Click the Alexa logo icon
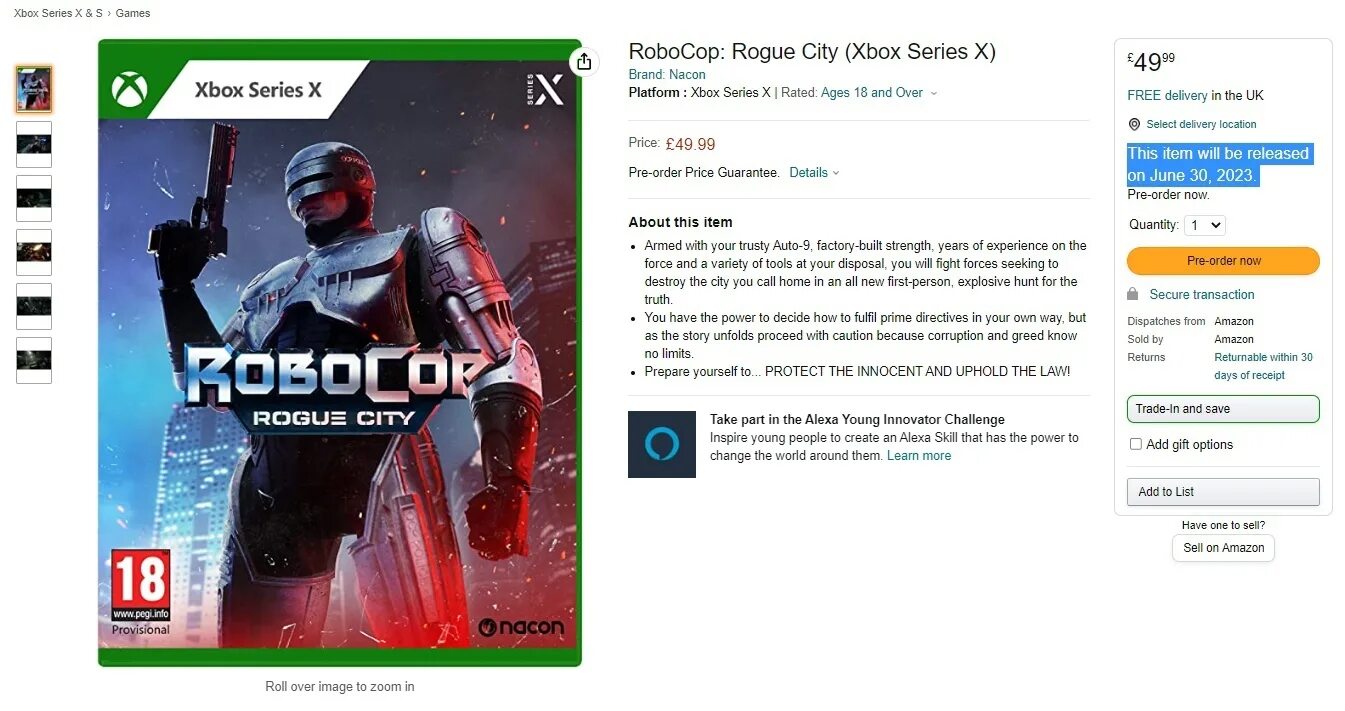The height and width of the screenshot is (711, 1345). [662, 444]
